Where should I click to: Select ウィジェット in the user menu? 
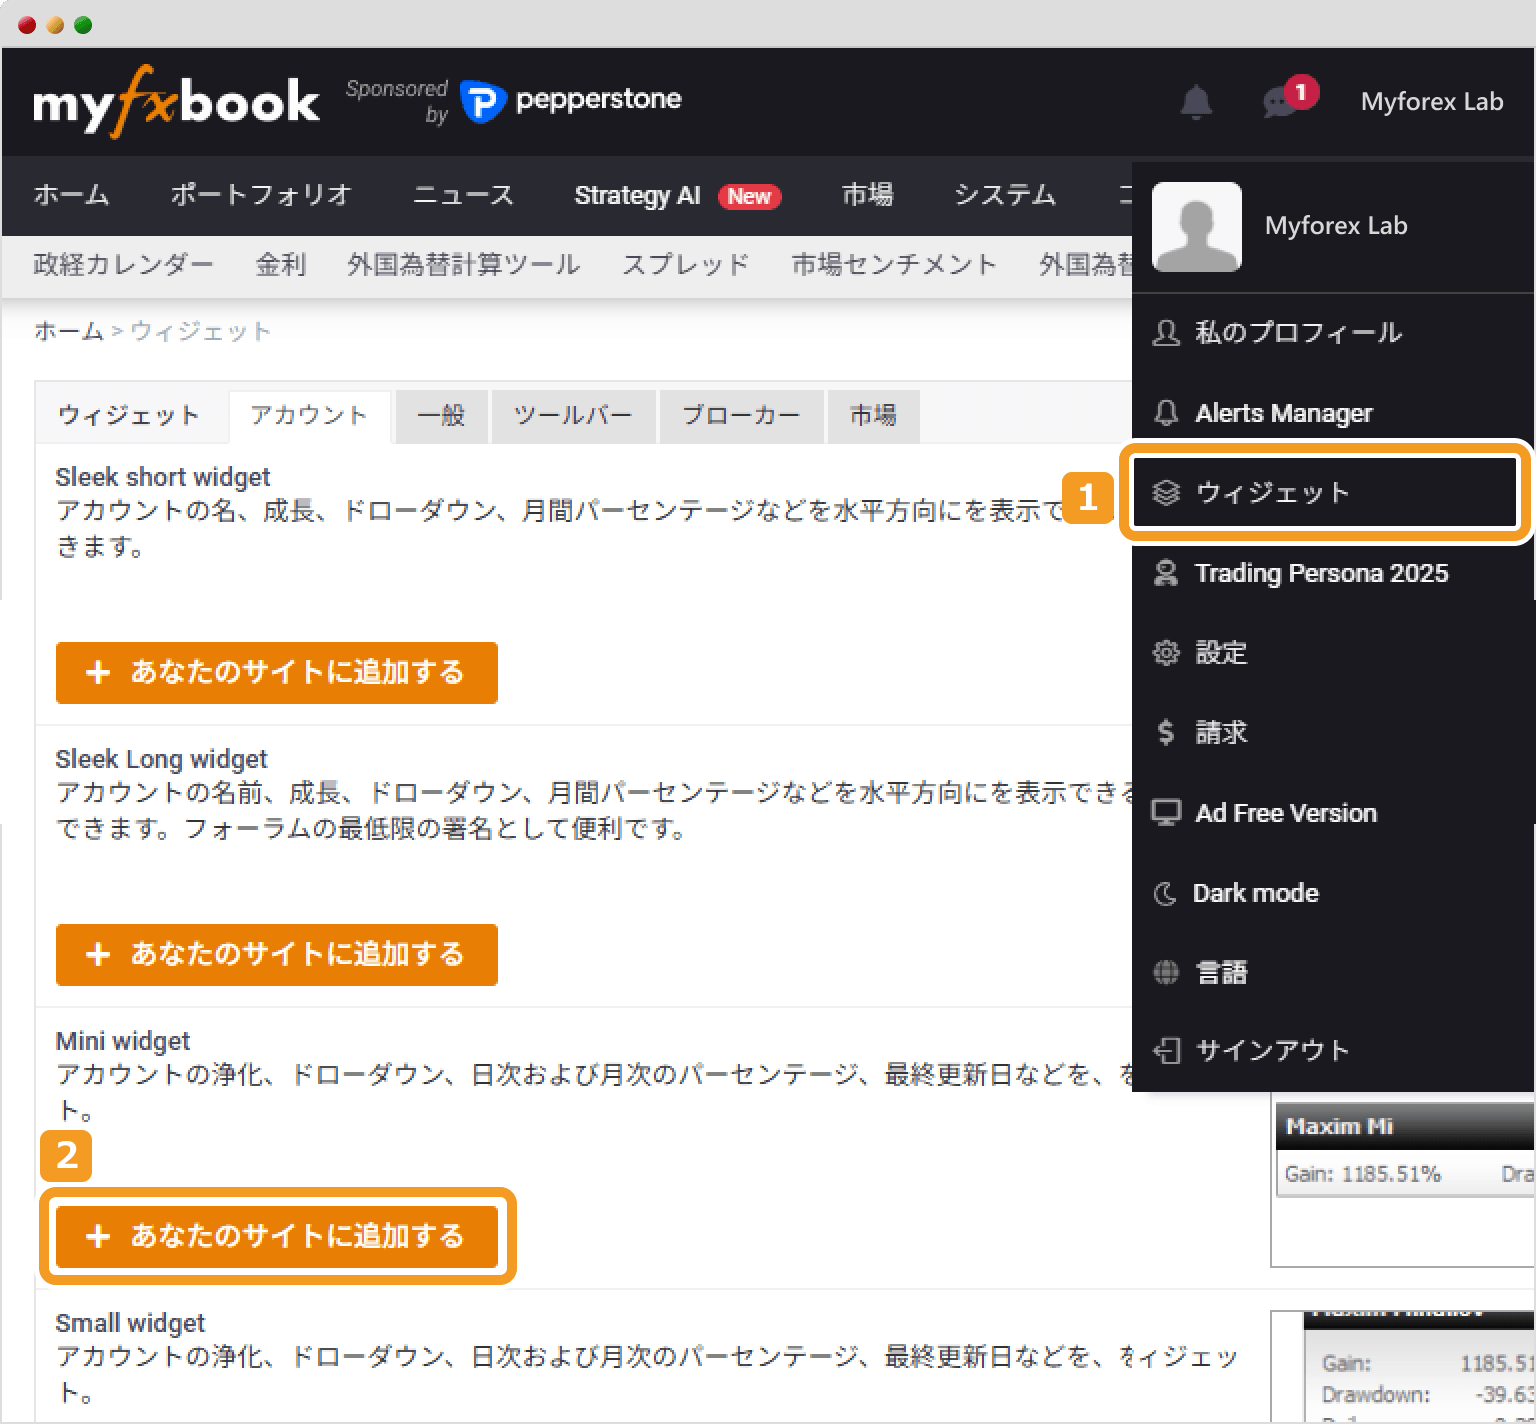(x=1326, y=492)
